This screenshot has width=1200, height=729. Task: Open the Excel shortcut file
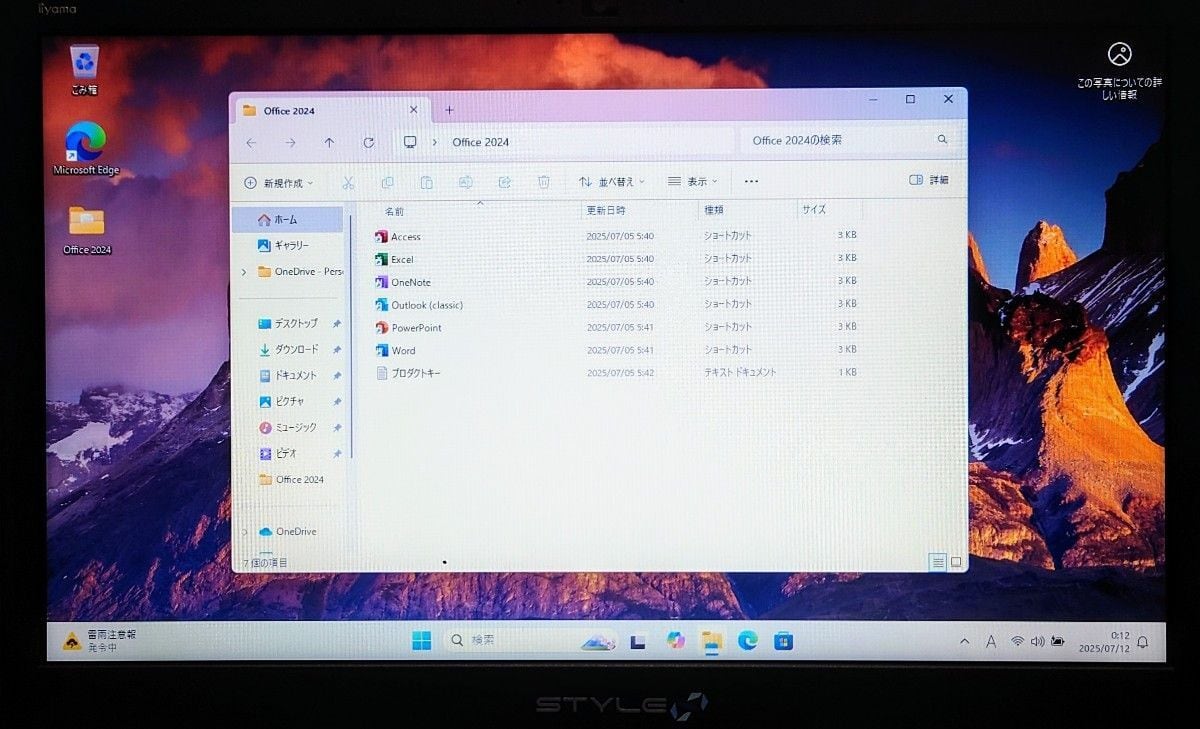point(401,260)
